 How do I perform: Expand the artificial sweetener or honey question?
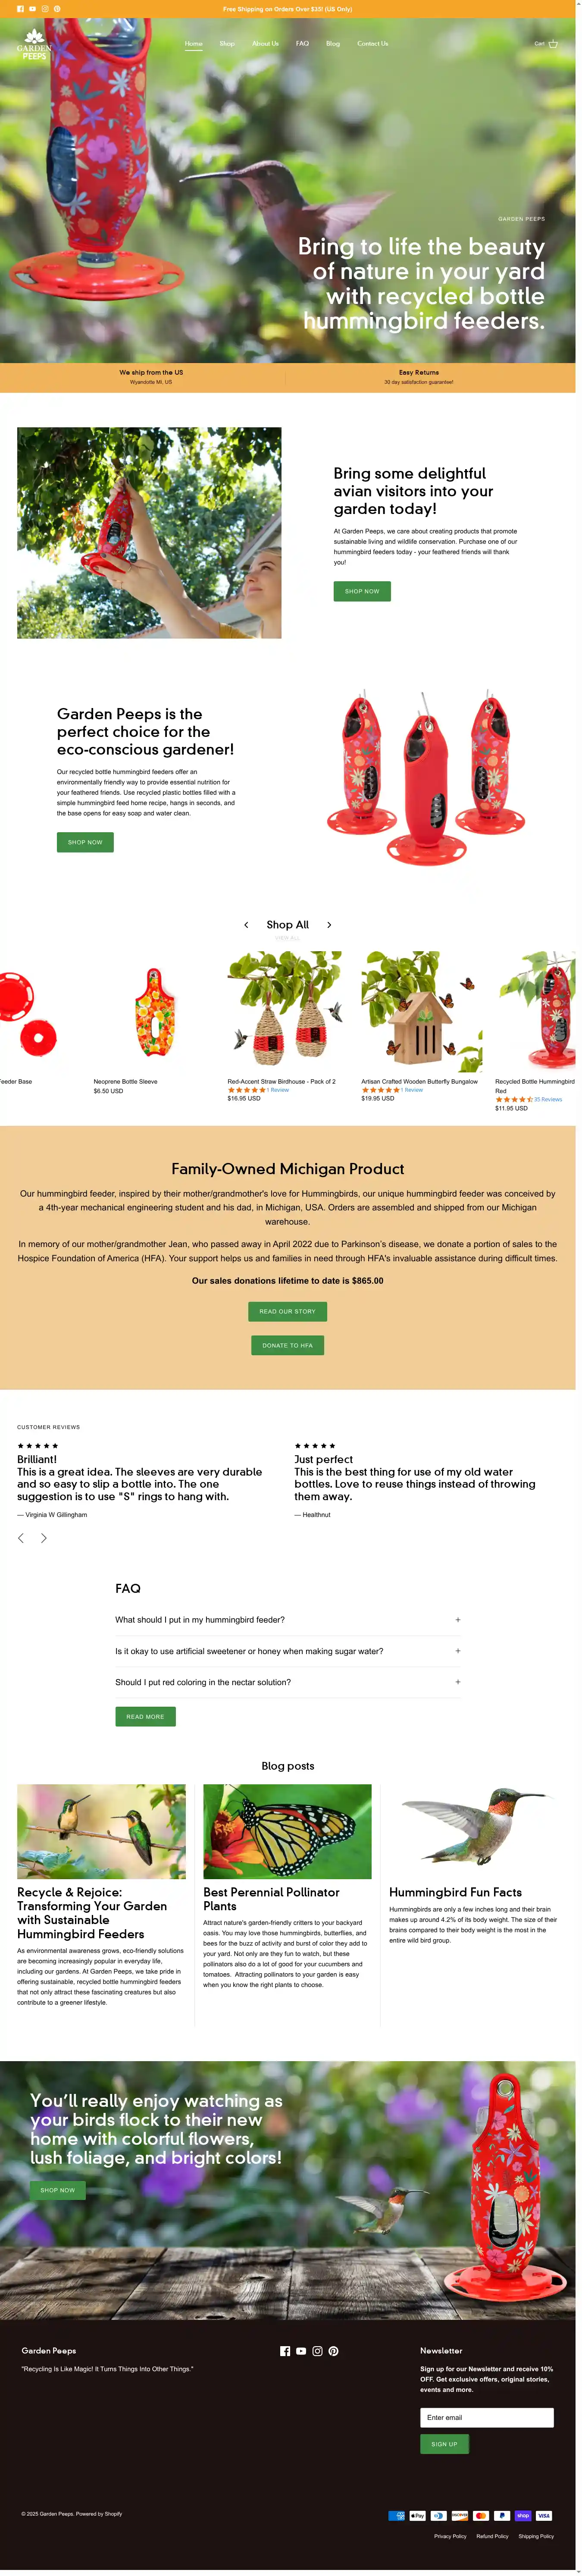click(x=288, y=1651)
